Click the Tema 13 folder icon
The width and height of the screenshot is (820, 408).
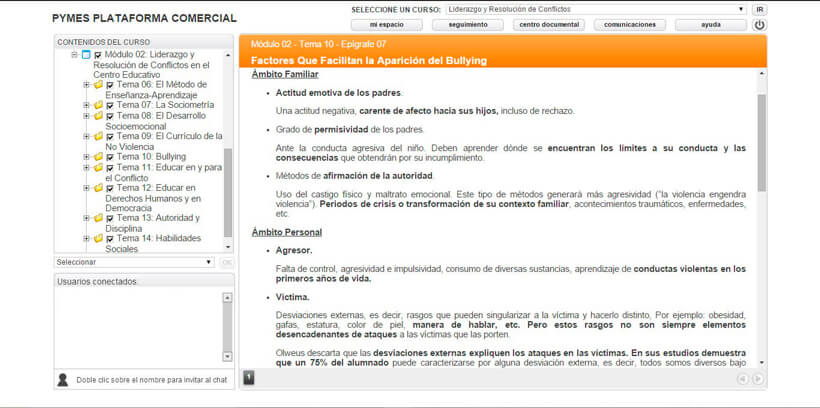pos(98,218)
